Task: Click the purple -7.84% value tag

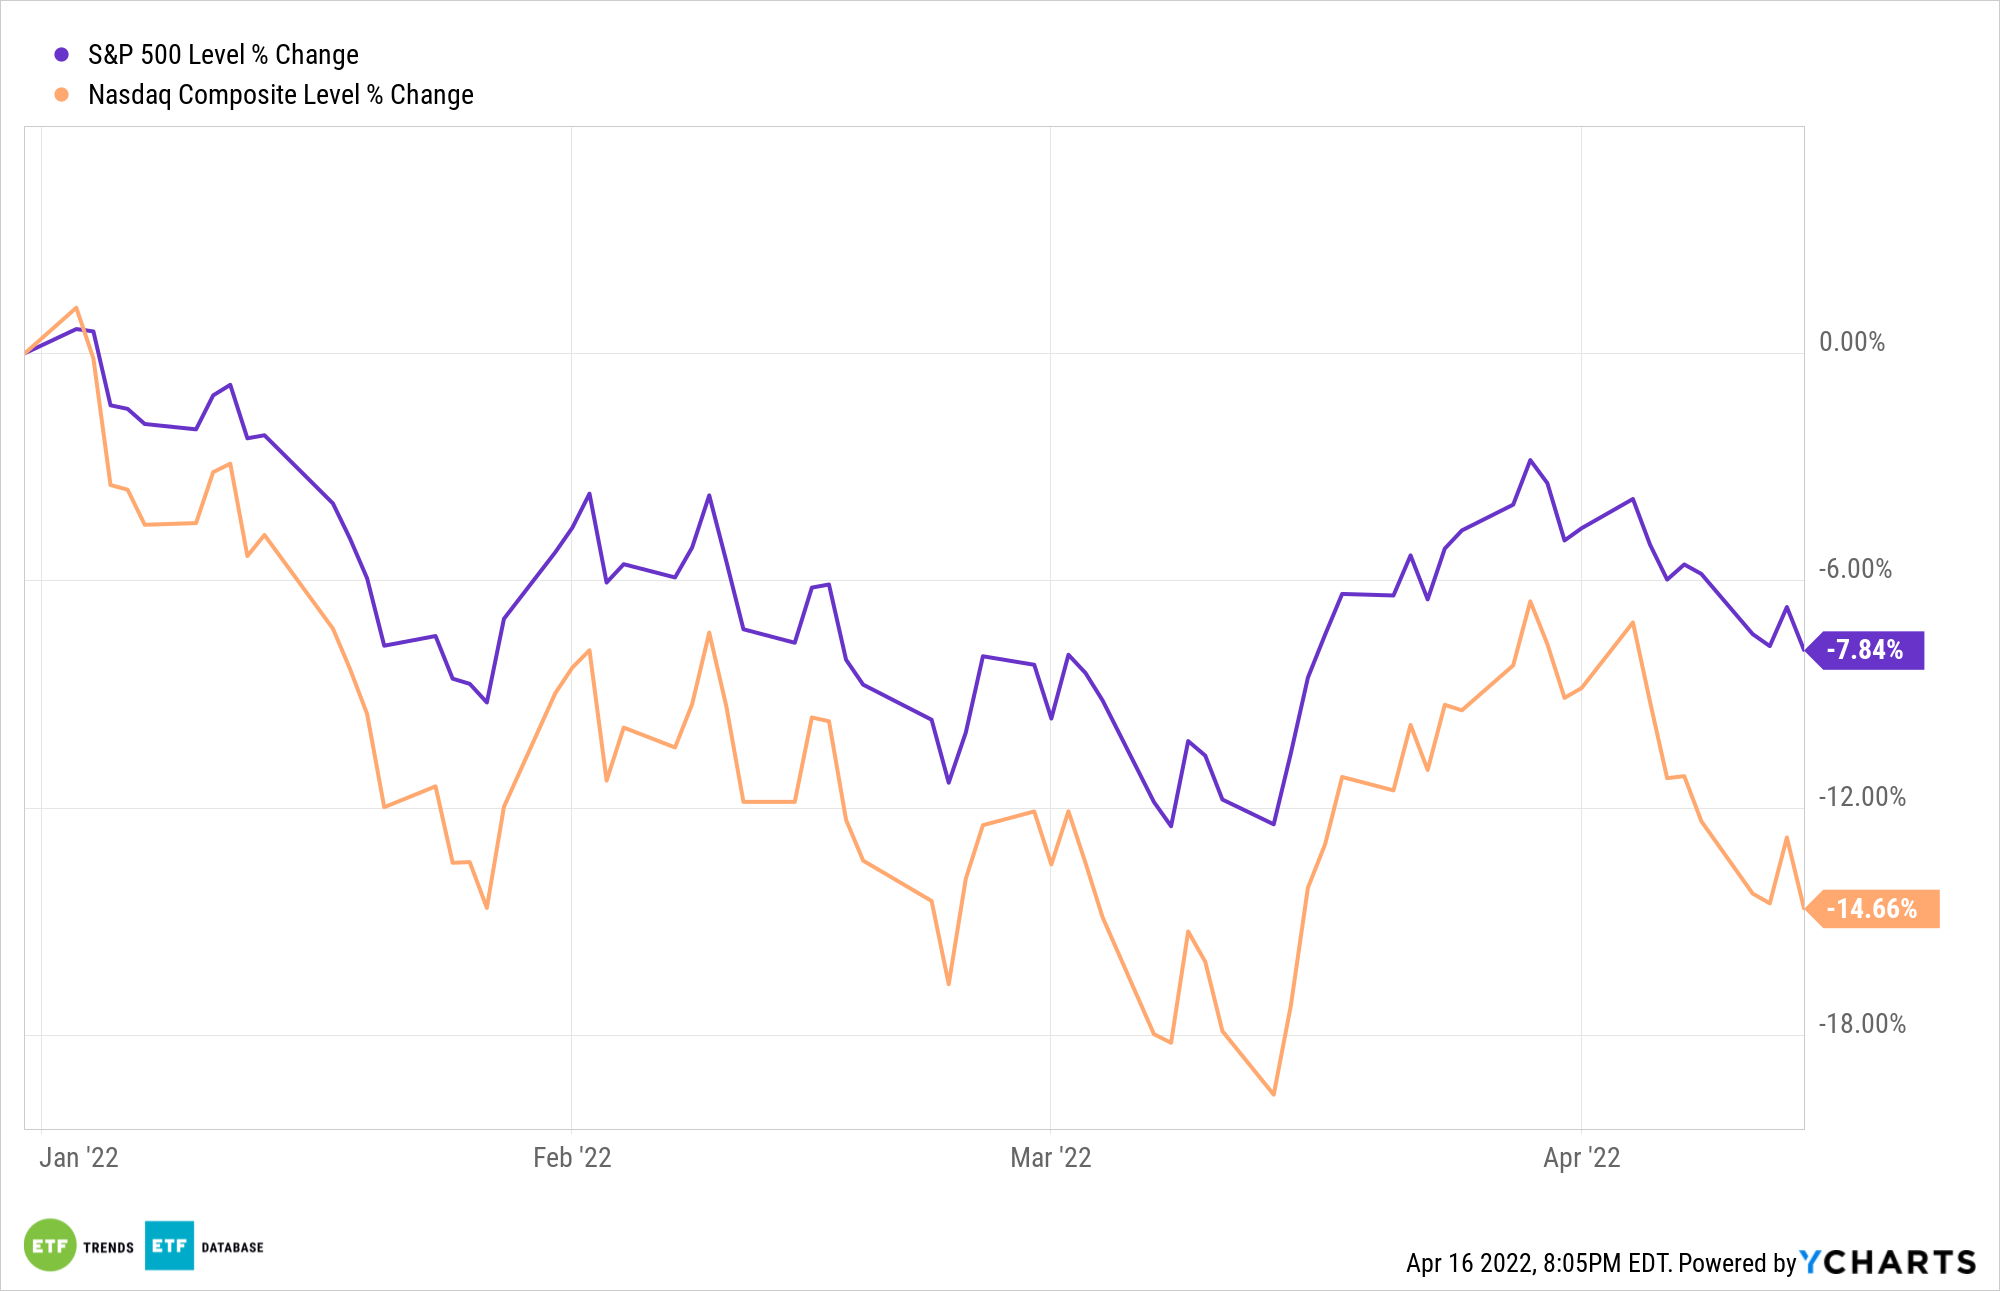Action: click(x=1866, y=650)
